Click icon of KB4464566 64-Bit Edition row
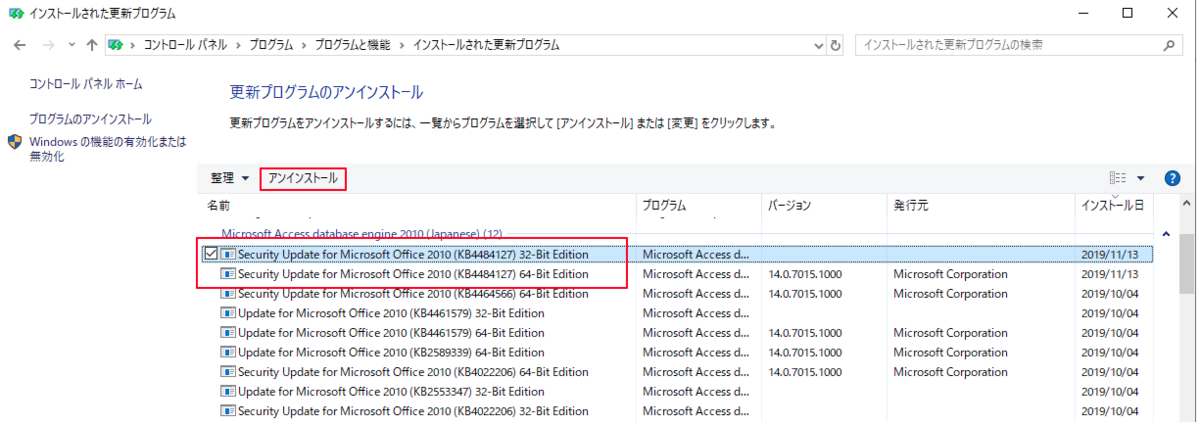The width and height of the screenshot is (1200, 425). (x=228, y=294)
